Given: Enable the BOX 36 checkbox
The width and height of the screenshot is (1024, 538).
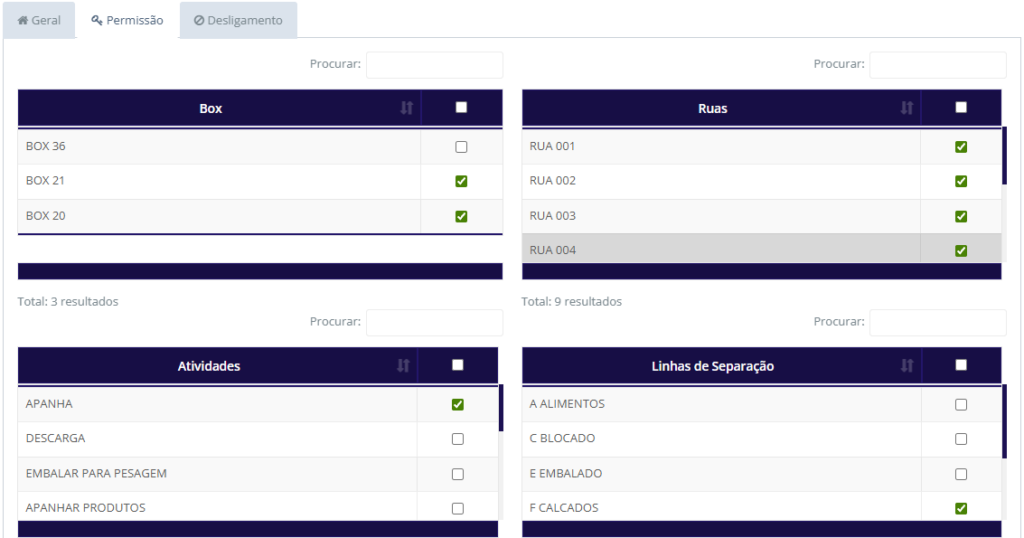Looking at the screenshot, I should tap(461, 147).
